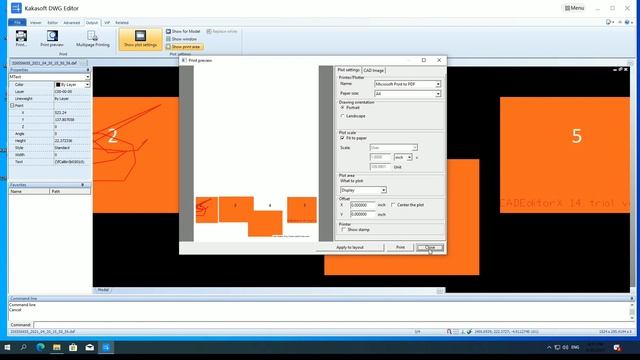Open Mail app from taskbar
Image resolution: width=640 pixels, height=360 pixels.
(90, 347)
